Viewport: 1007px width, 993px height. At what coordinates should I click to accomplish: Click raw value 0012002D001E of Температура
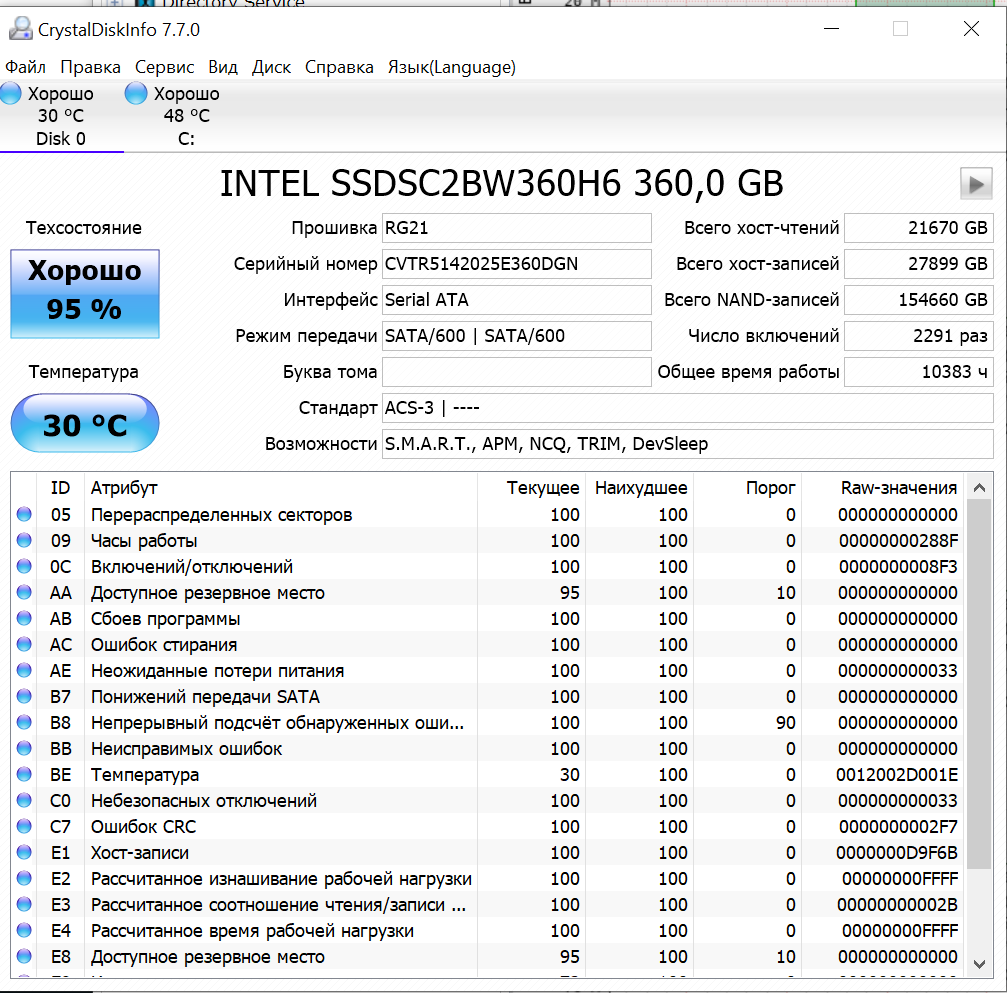click(897, 775)
